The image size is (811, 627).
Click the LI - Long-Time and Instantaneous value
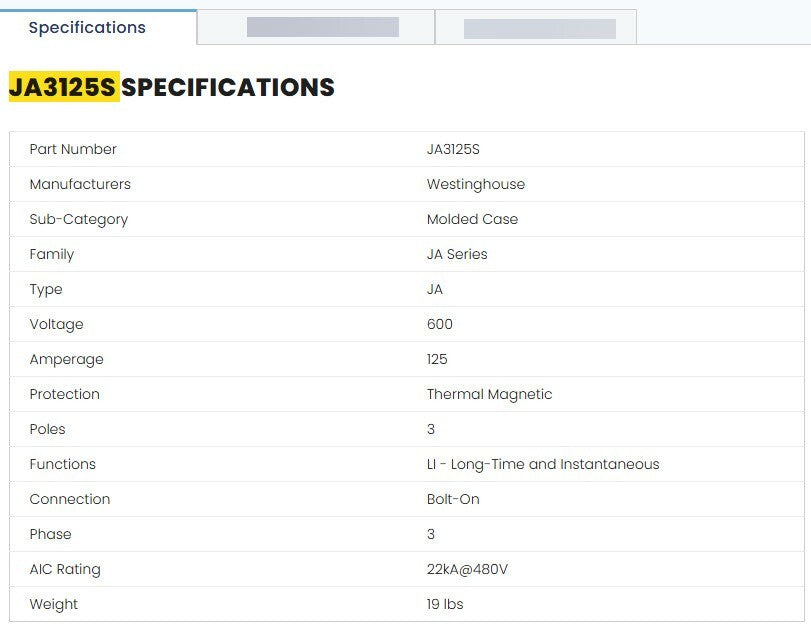(543, 464)
